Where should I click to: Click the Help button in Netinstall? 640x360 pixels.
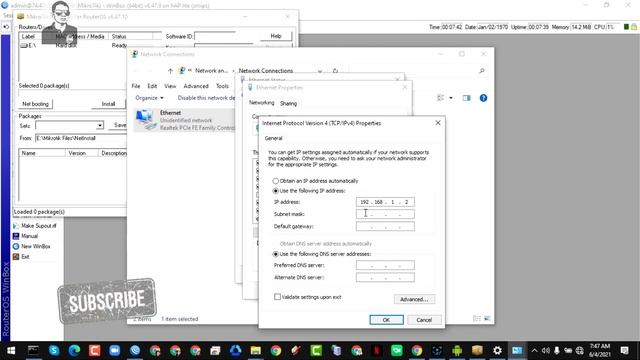click(x=276, y=36)
